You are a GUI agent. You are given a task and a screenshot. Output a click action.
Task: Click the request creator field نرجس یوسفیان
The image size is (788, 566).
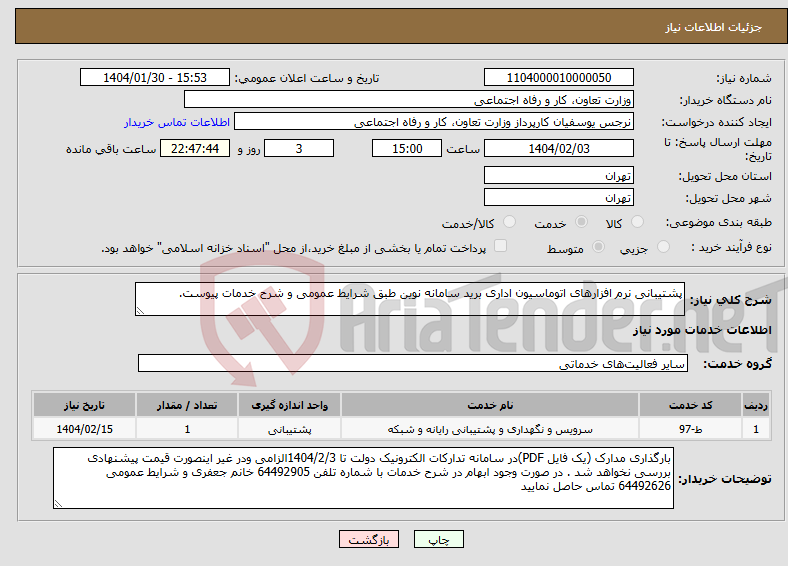point(434,122)
